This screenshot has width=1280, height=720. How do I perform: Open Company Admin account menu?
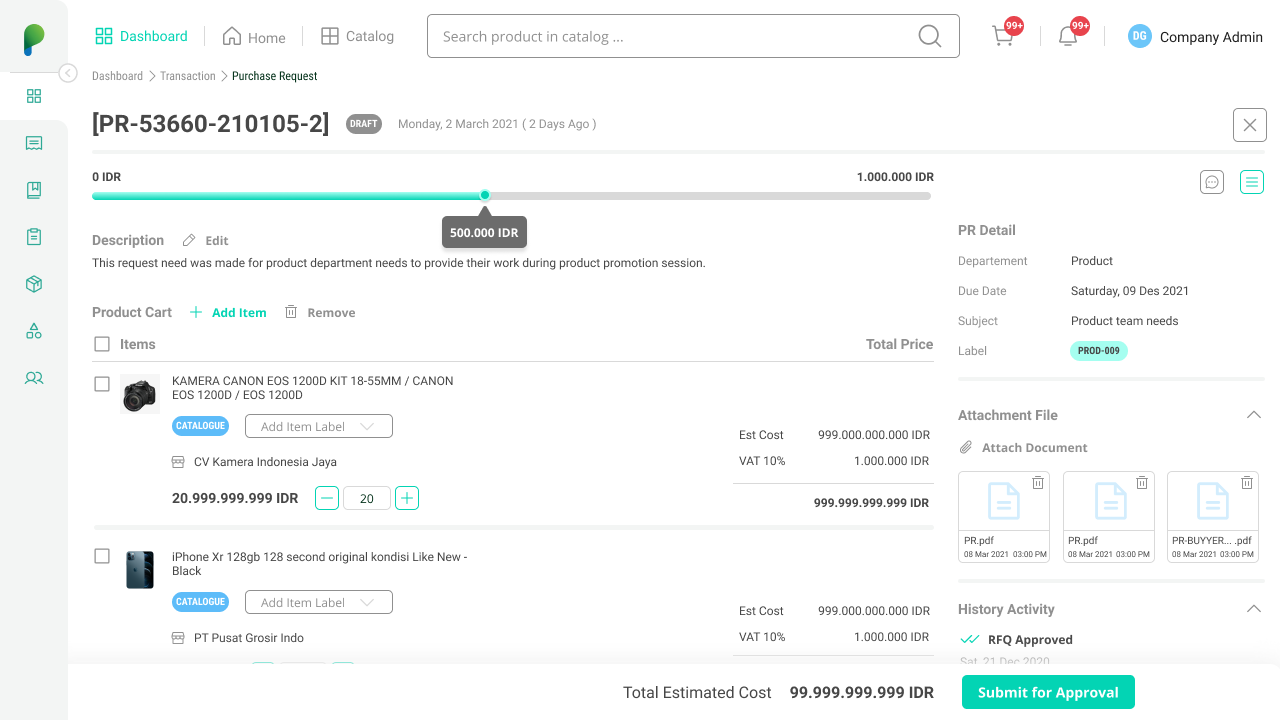tap(1196, 36)
